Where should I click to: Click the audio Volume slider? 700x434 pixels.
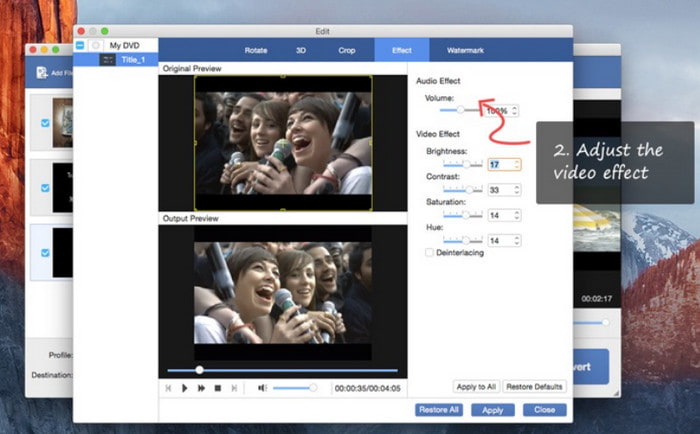(461, 110)
